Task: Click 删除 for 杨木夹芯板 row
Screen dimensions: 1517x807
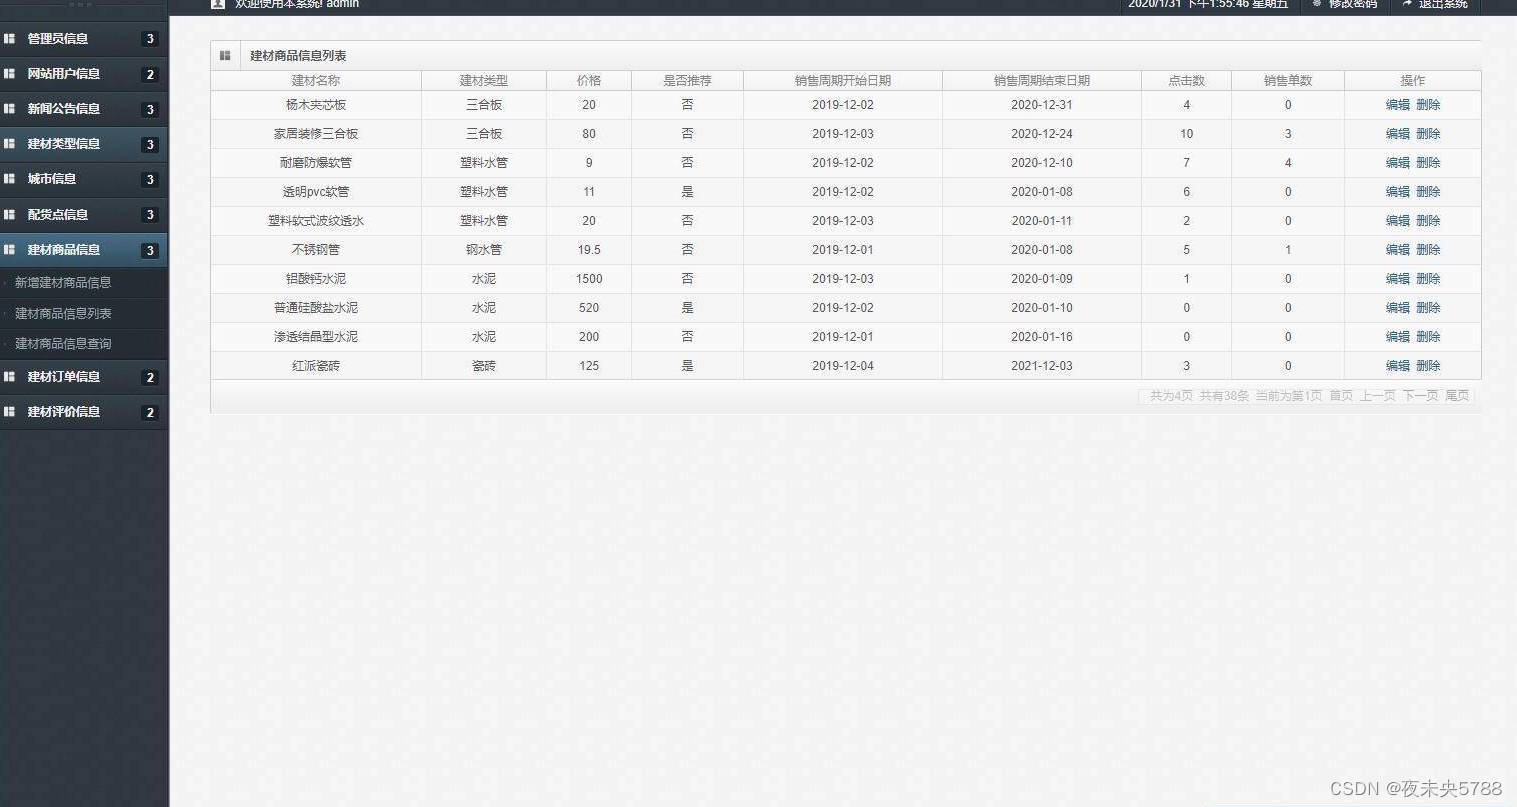Action: point(1428,105)
